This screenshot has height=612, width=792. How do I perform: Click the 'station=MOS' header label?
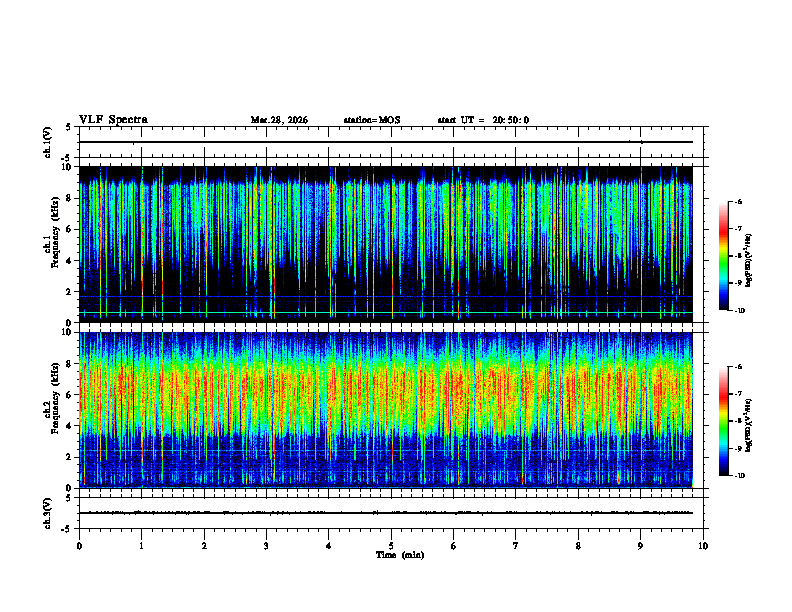pyautogui.click(x=372, y=120)
